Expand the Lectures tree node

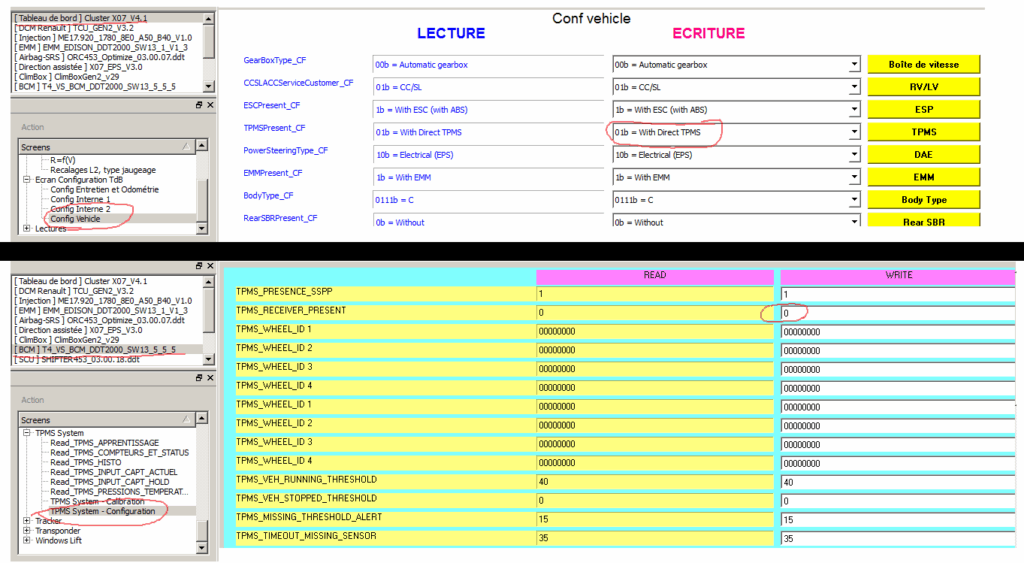tap(27, 229)
